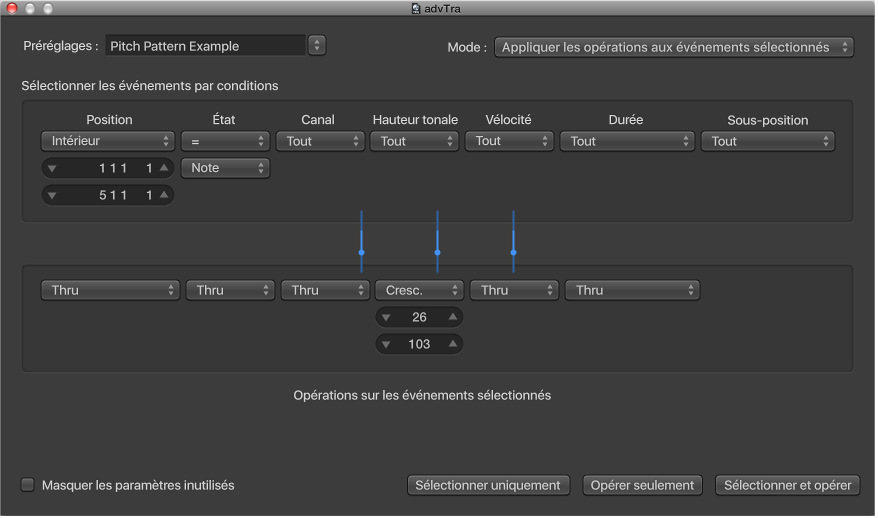878x518 pixels.
Task: Enable Masquer les paramètres inutilisés checkbox
Action: (x=28, y=485)
